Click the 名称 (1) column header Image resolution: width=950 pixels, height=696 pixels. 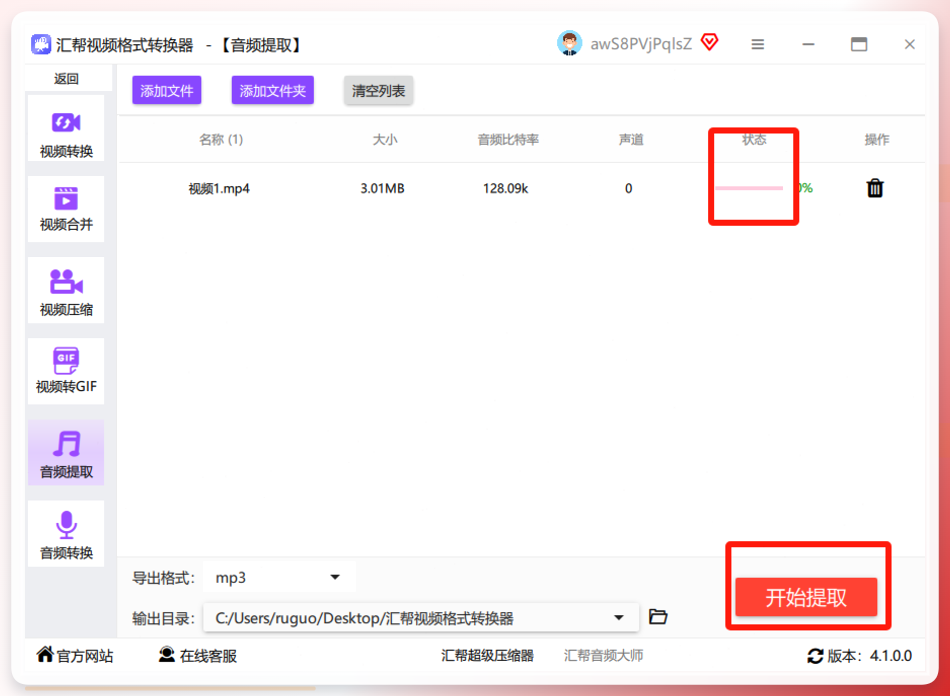point(221,140)
